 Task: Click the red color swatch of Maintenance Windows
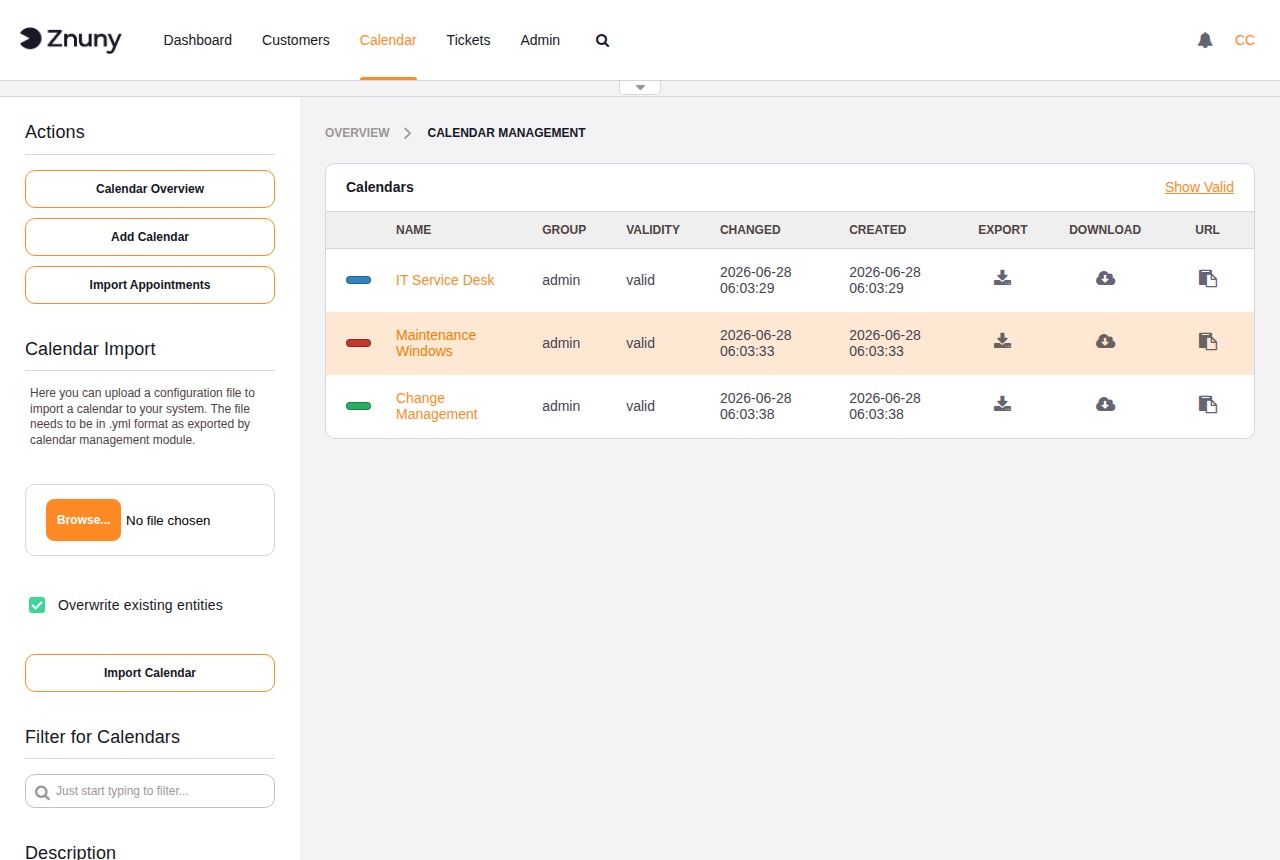[x=358, y=343]
